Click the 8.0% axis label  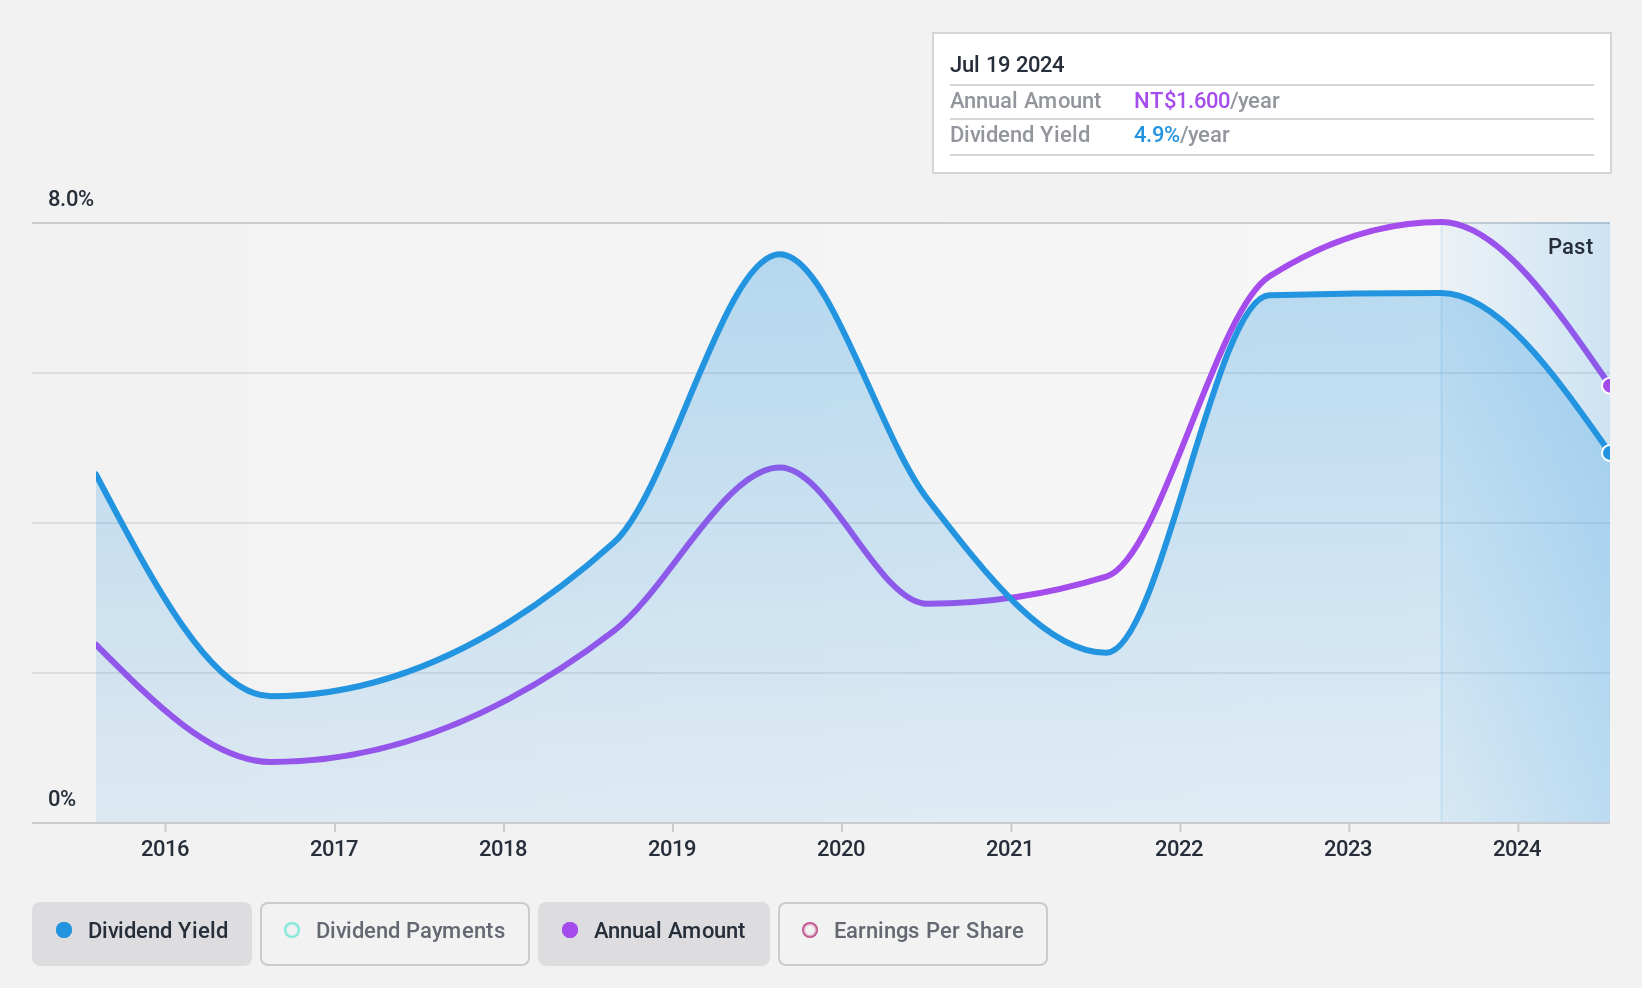[x=71, y=199]
